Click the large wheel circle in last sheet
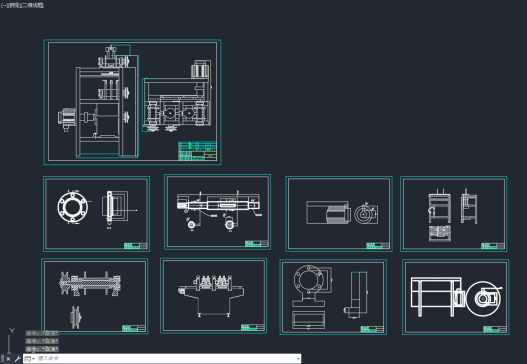The width and height of the screenshot is (527, 364). (483, 299)
